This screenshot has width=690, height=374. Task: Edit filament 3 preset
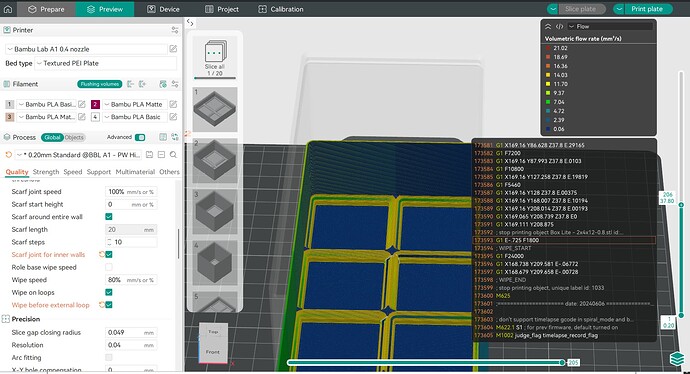[82, 117]
